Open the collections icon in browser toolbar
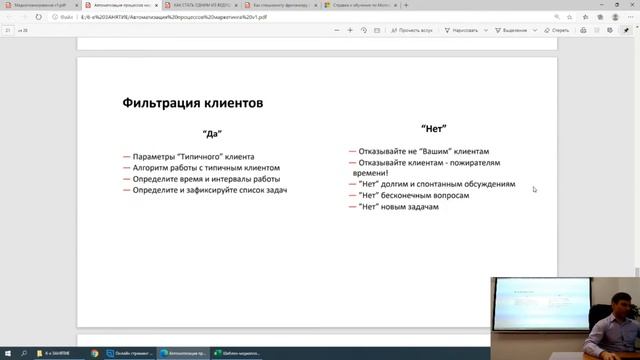This screenshot has width=640, height=360. pos(600,17)
